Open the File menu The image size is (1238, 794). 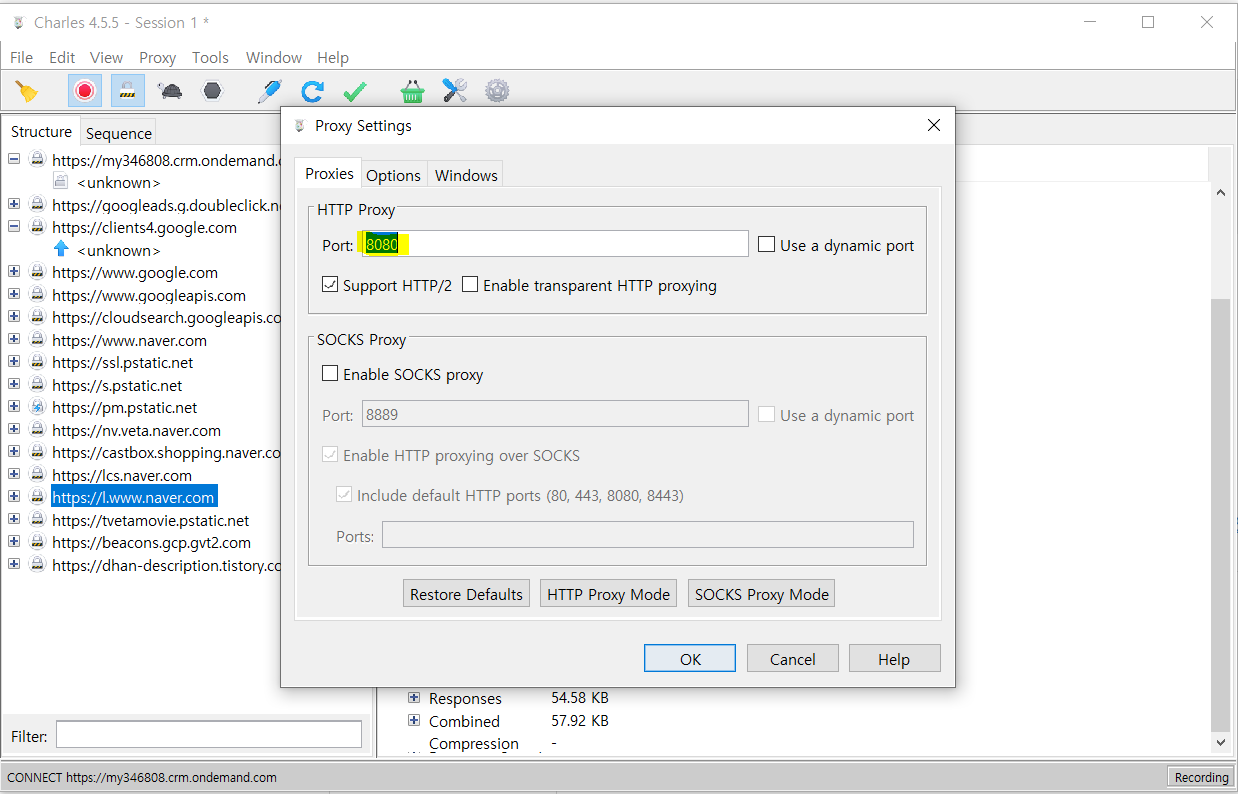(21, 57)
